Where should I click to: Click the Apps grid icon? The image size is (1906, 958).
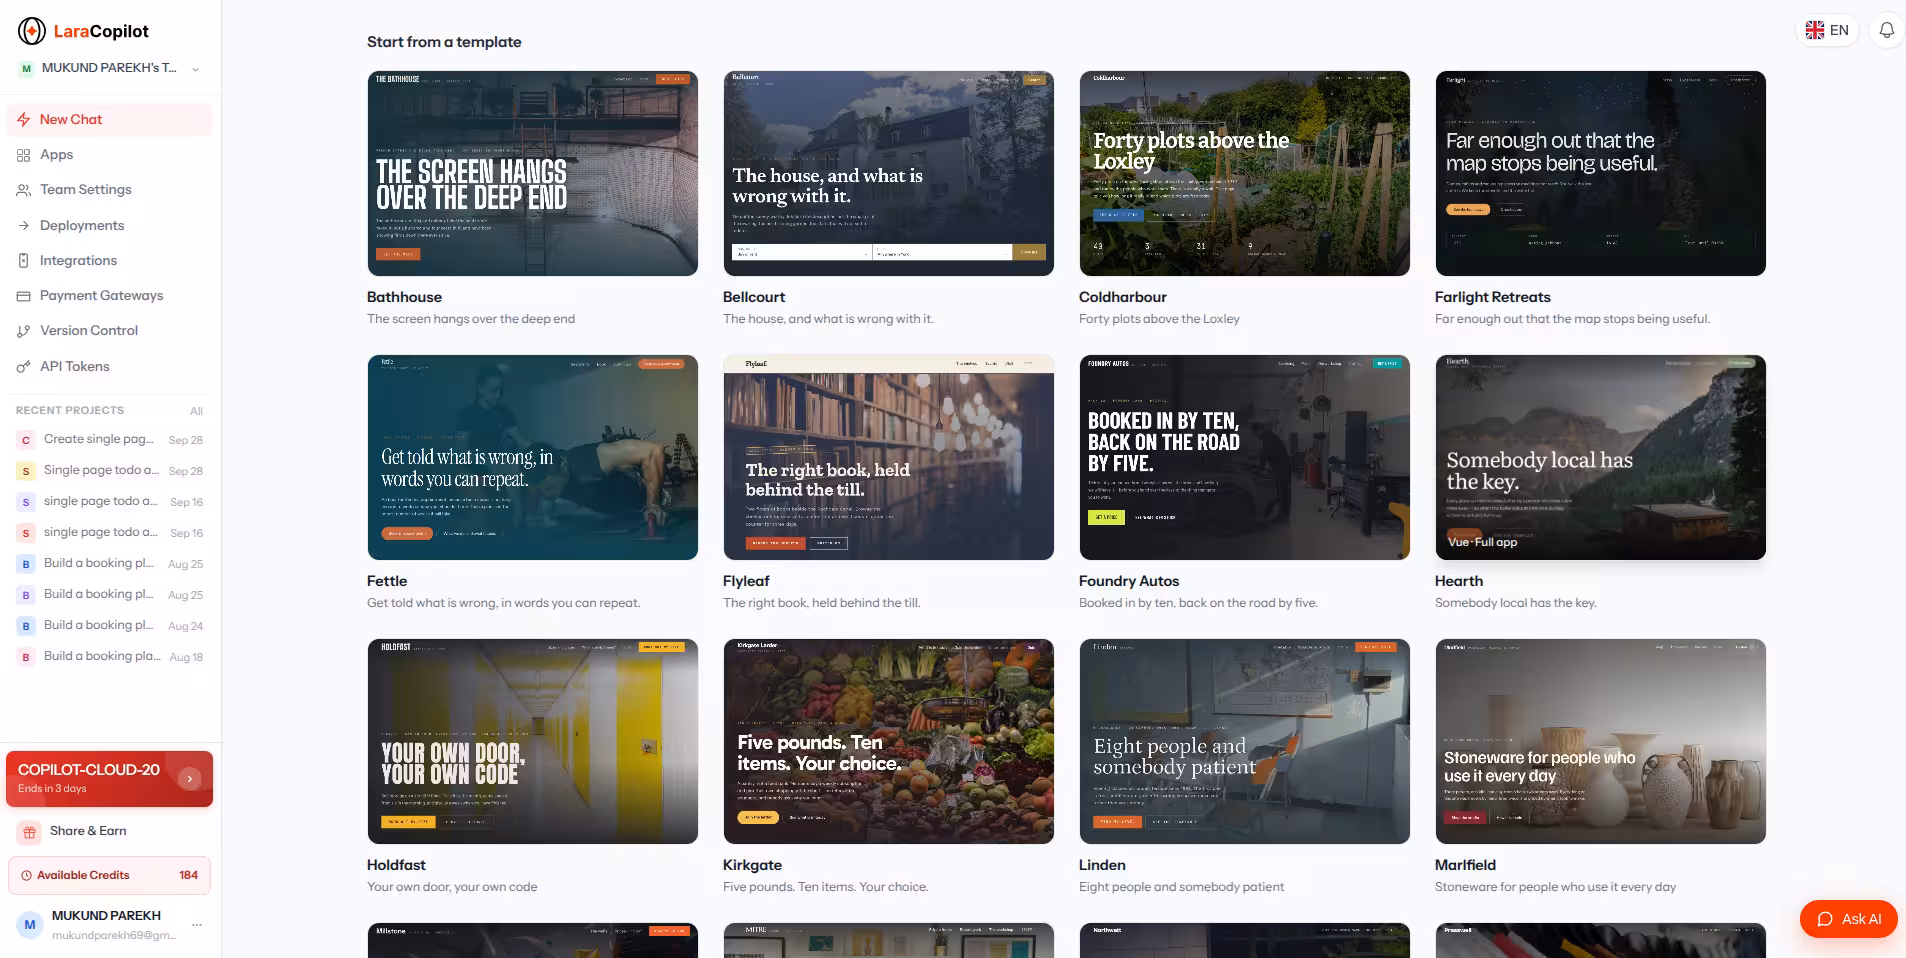(23, 155)
